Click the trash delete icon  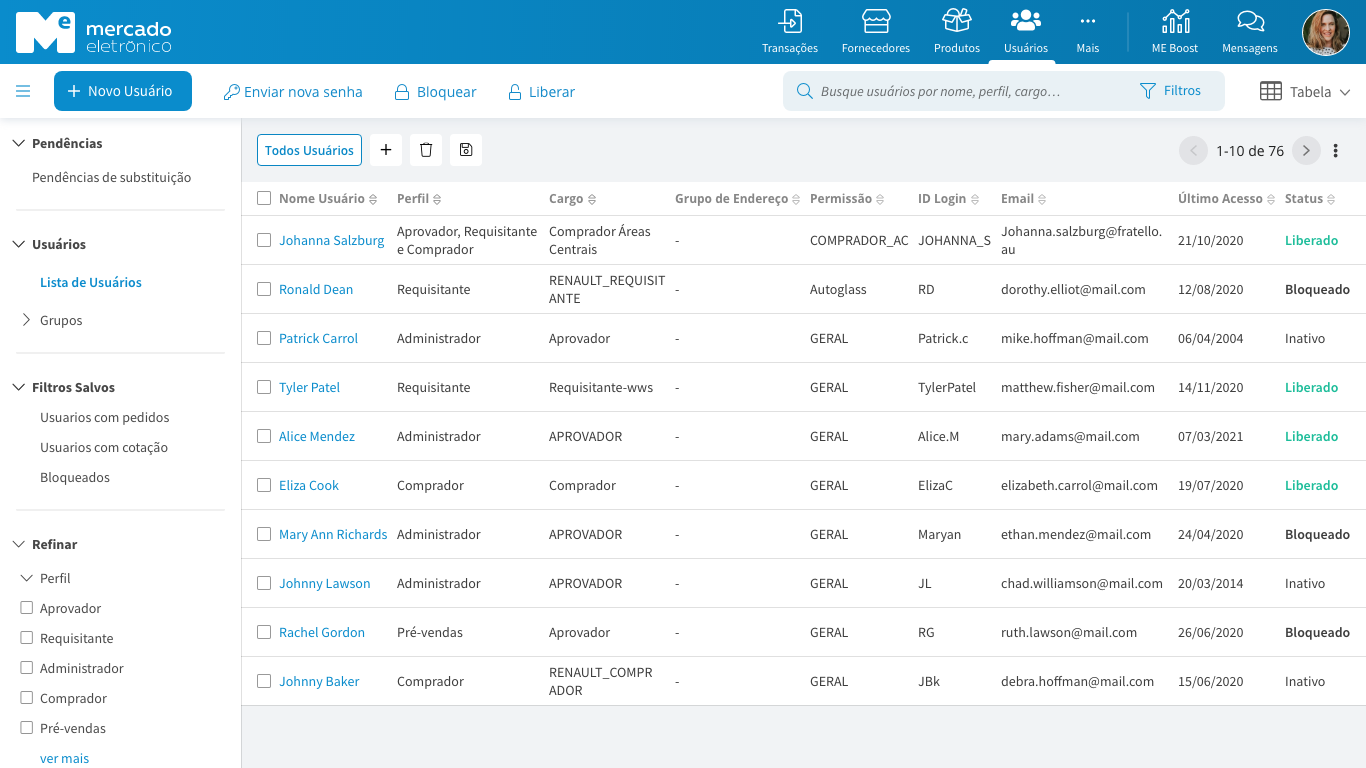tap(426, 150)
